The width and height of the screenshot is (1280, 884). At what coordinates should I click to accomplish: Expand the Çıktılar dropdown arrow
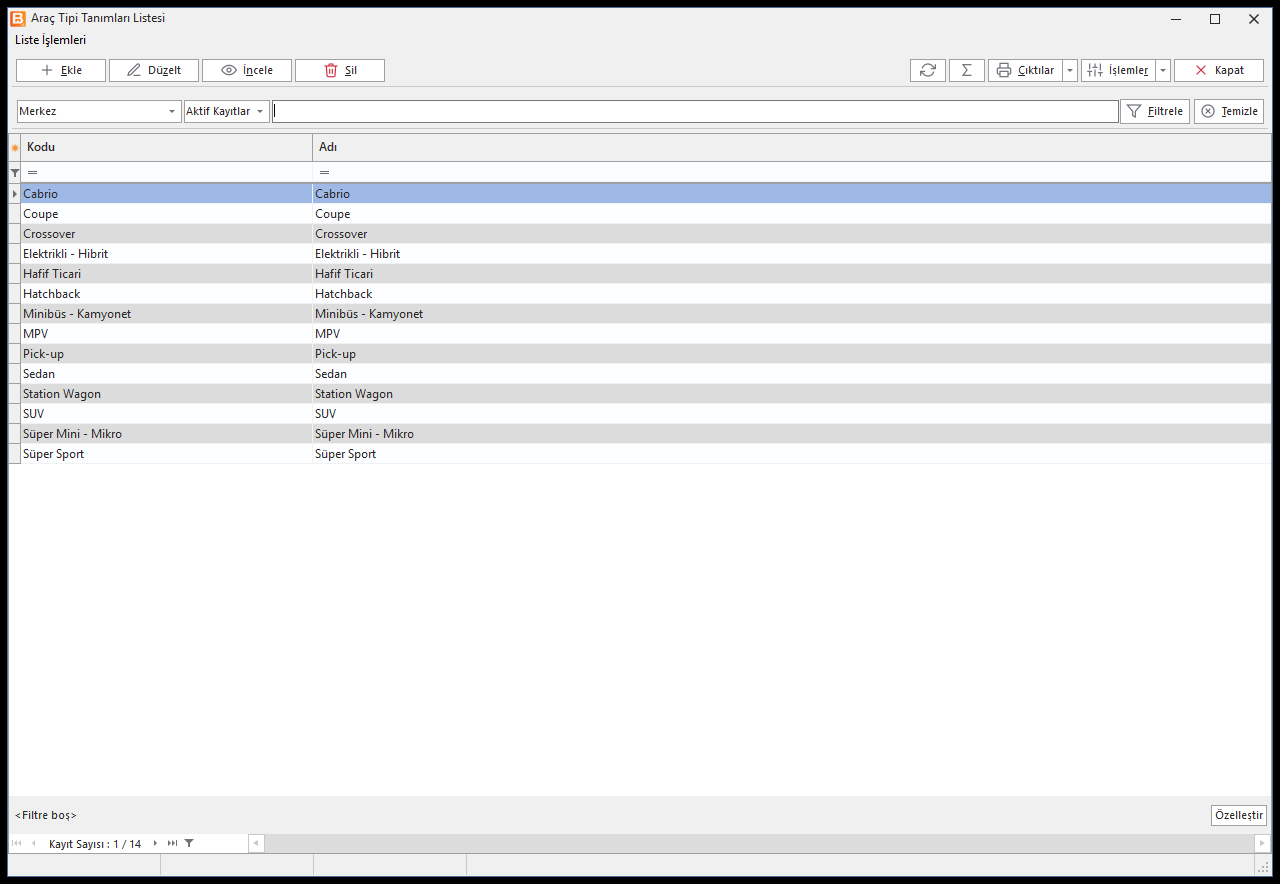click(1070, 70)
